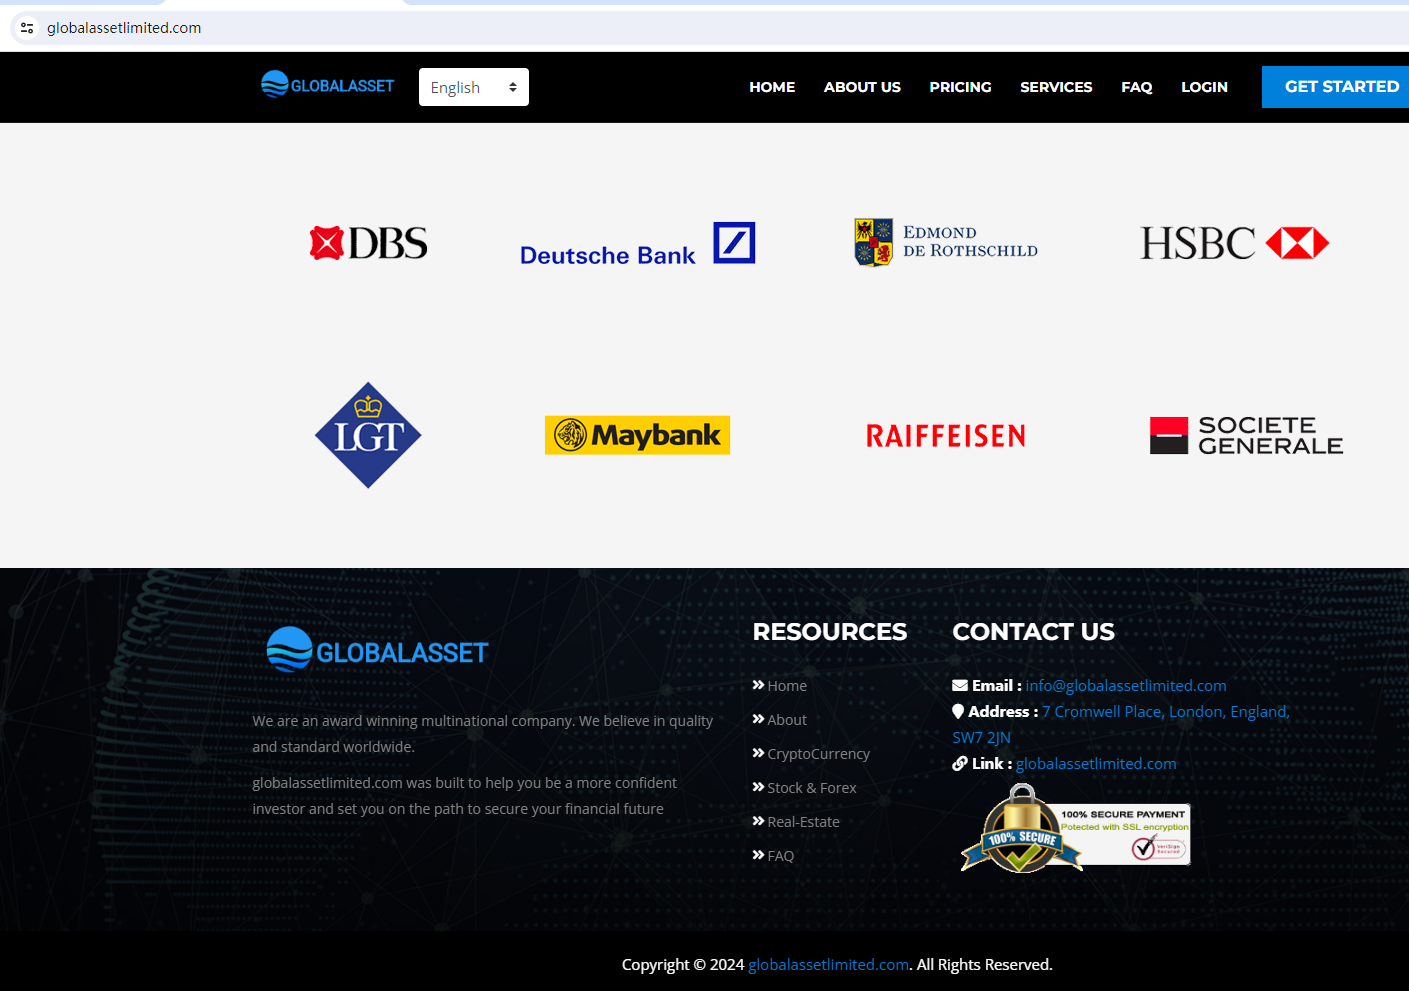
Task: Select PRICING in the navigation bar
Action: pos(960,87)
